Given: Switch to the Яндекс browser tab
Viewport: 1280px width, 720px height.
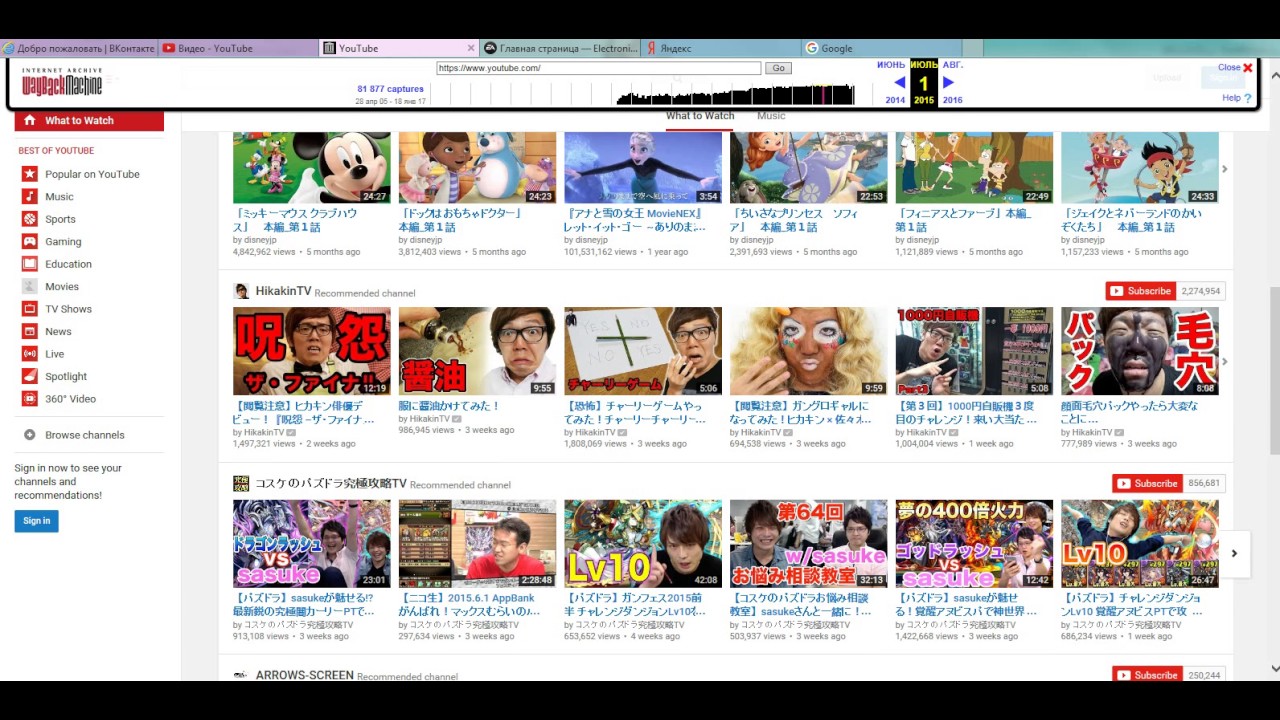Looking at the screenshot, I should pos(720,48).
